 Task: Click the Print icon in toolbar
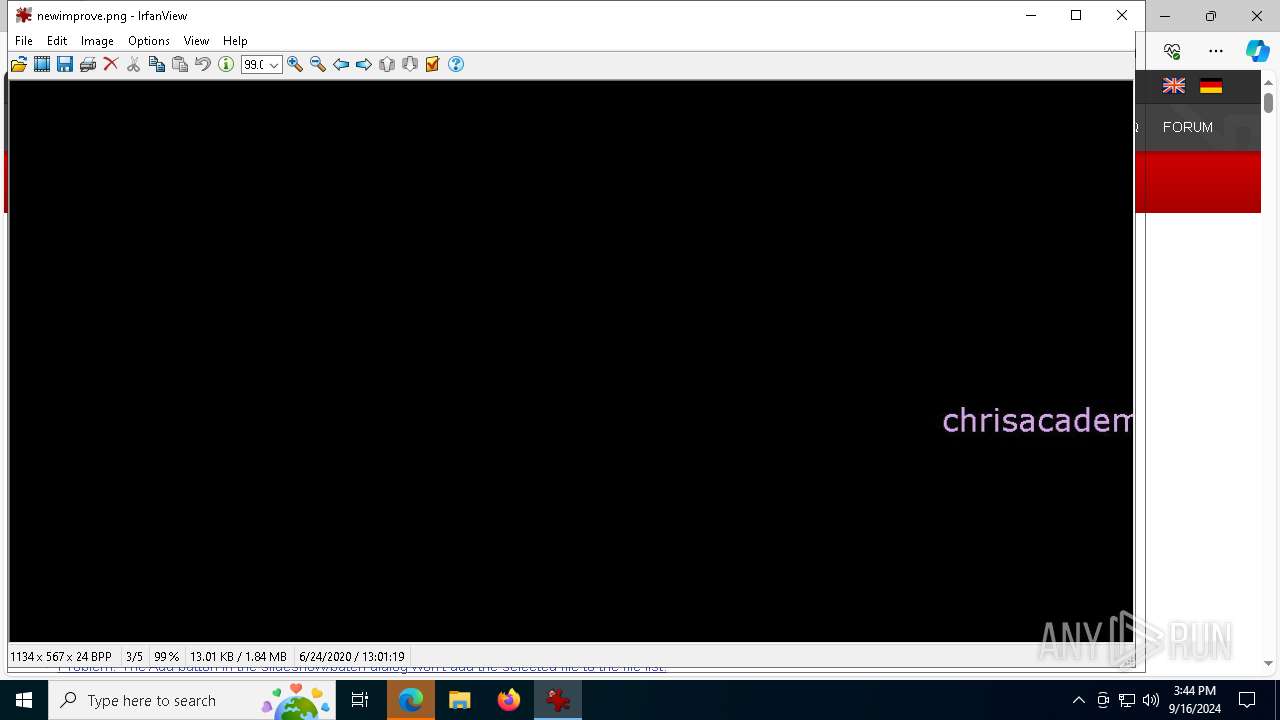click(x=88, y=64)
